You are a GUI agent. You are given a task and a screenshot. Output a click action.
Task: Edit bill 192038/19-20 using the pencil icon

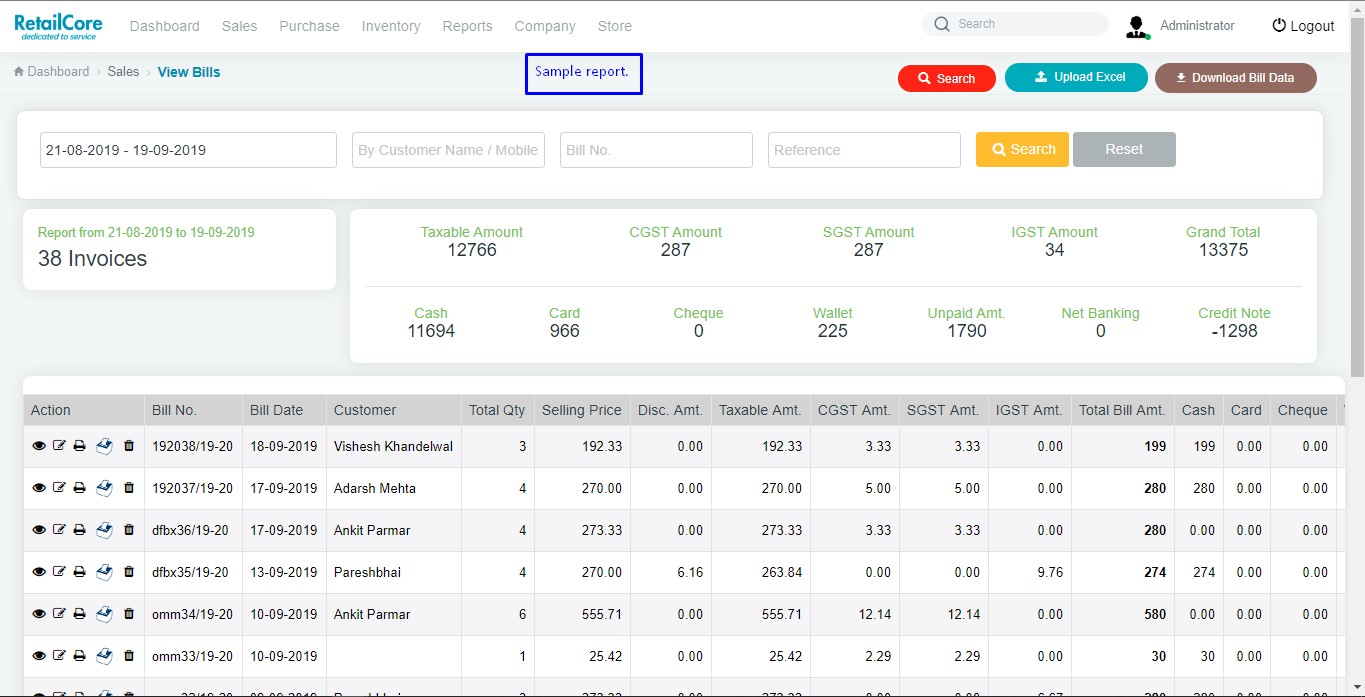pos(59,446)
